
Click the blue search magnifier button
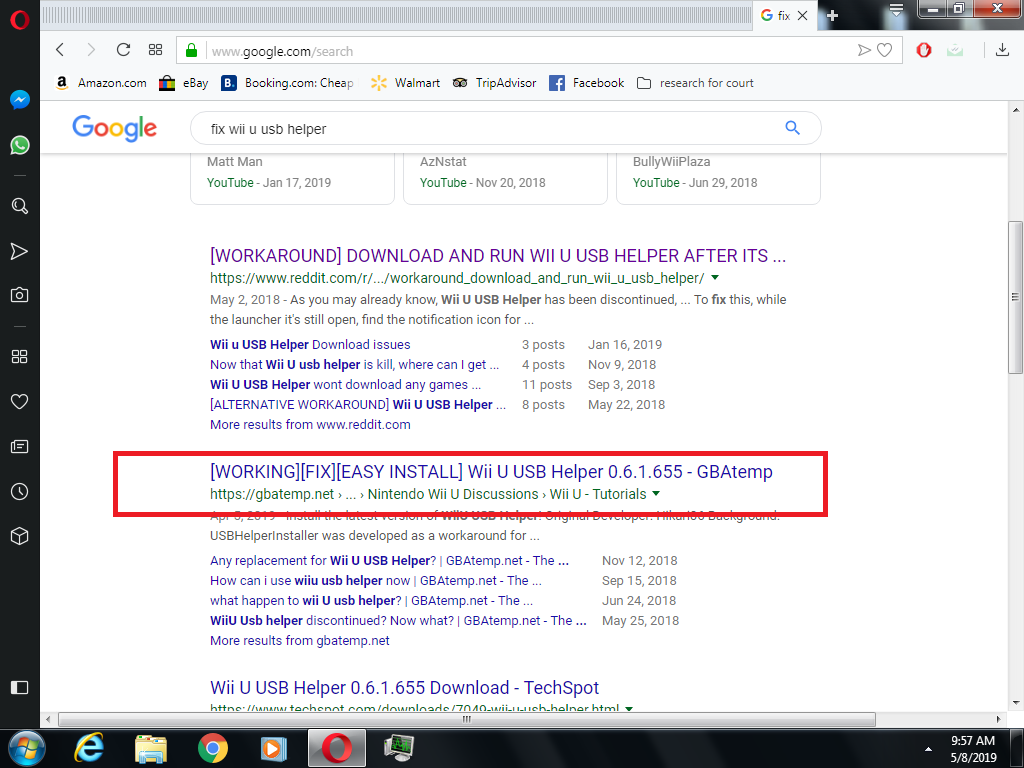coord(792,128)
